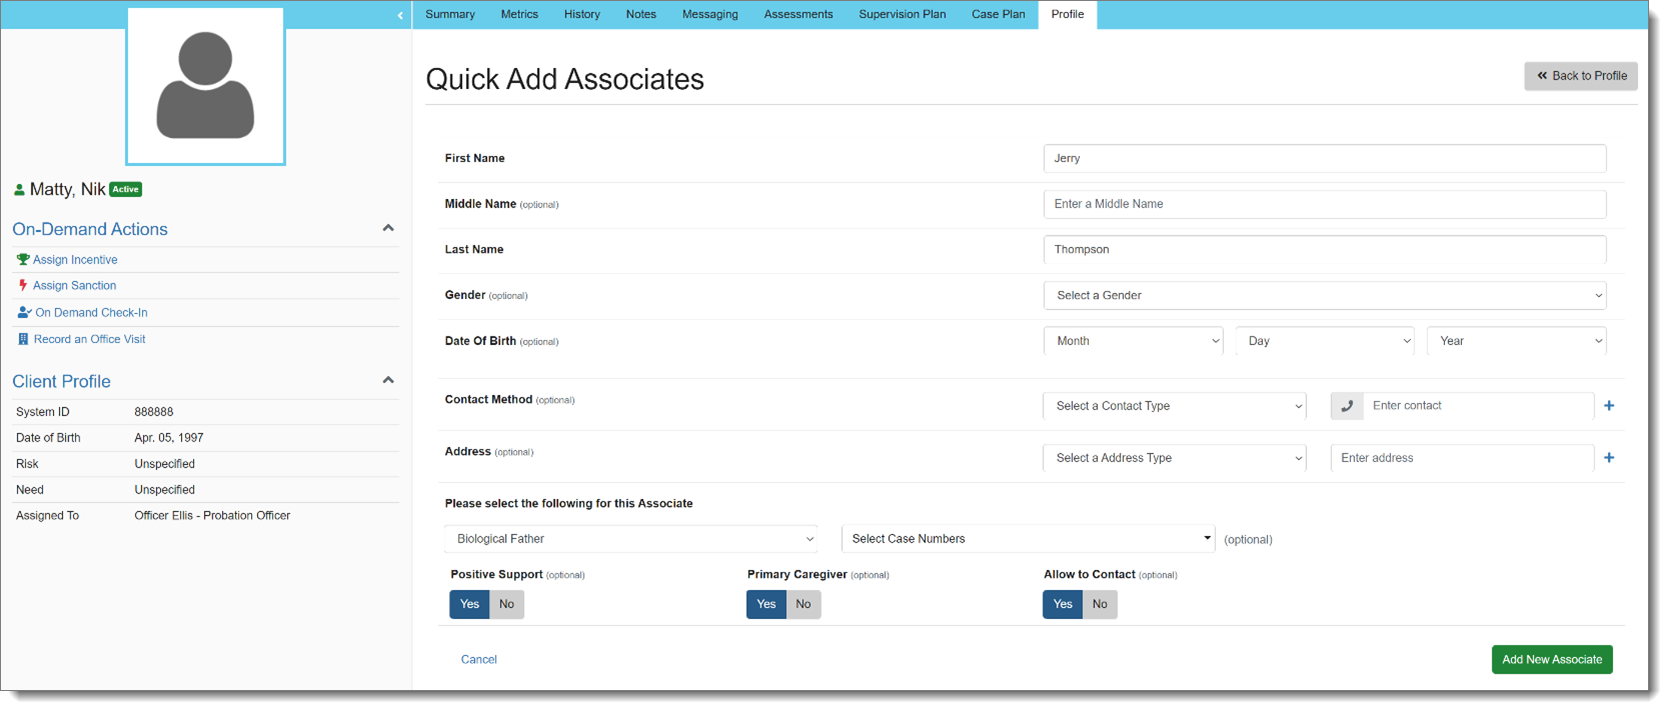Image resolution: width=1669 pixels, height=711 pixels.
Task: Set Primary Caregiver to No
Action: [x=803, y=605]
